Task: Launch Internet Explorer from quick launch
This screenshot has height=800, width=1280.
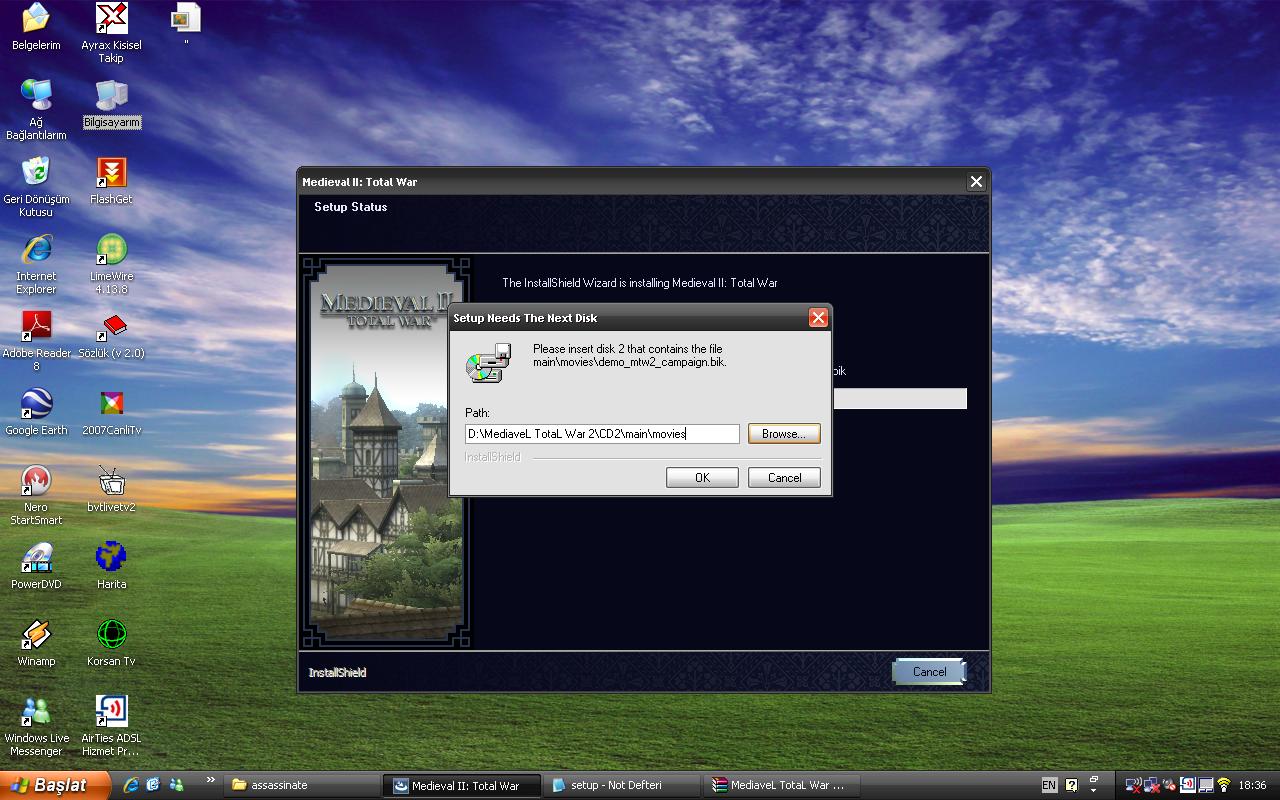Action: click(130, 785)
